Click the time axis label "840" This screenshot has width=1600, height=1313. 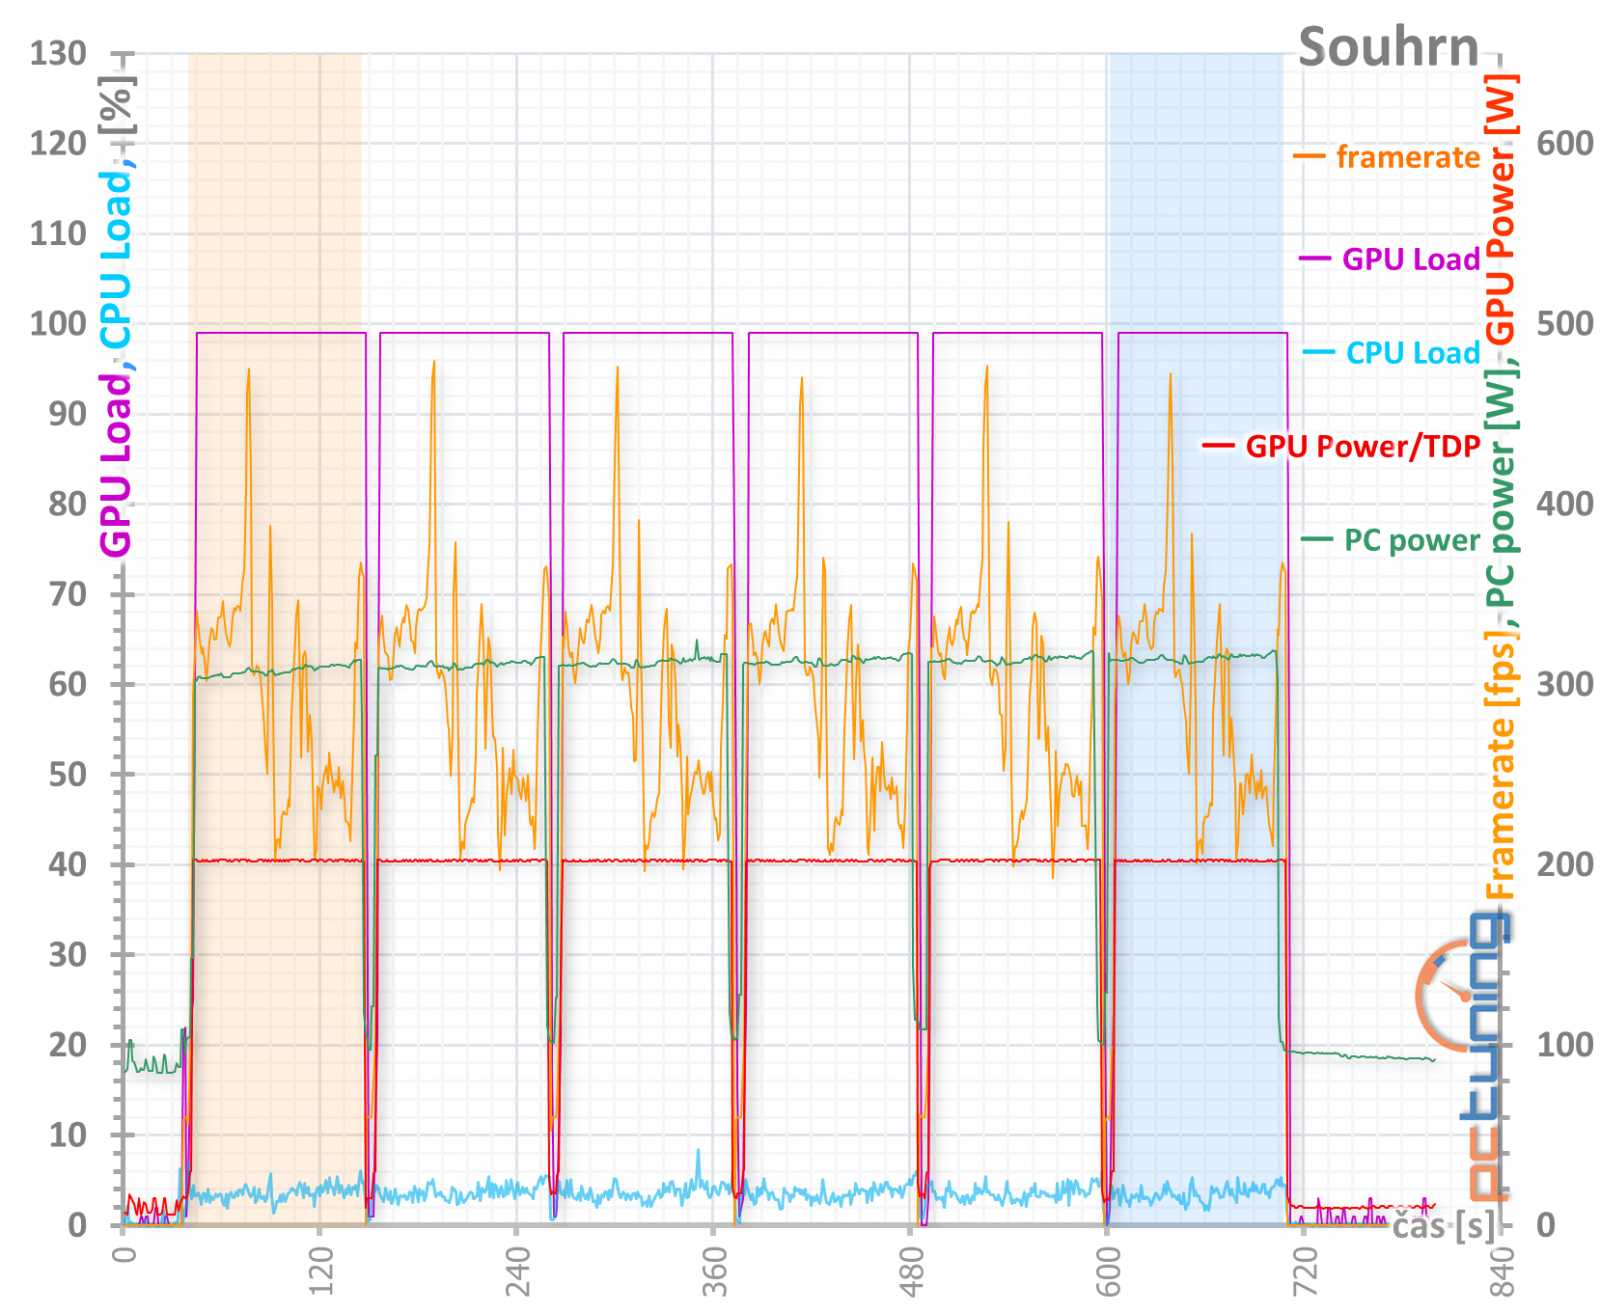point(1502,1270)
